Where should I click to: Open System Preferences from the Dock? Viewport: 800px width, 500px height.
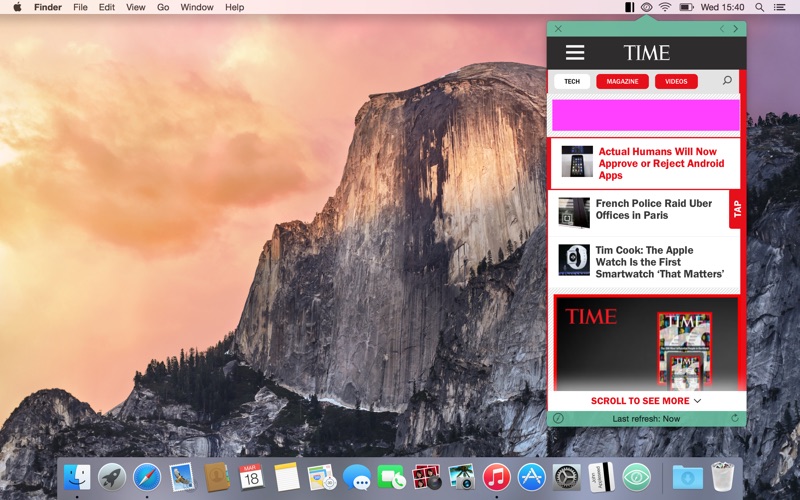[x=566, y=478]
